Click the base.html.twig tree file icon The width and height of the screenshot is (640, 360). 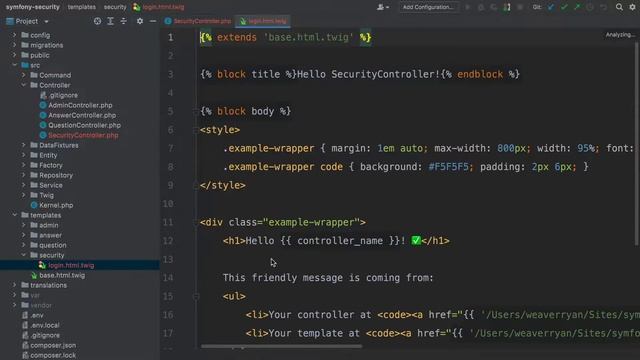tap(34, 276)
